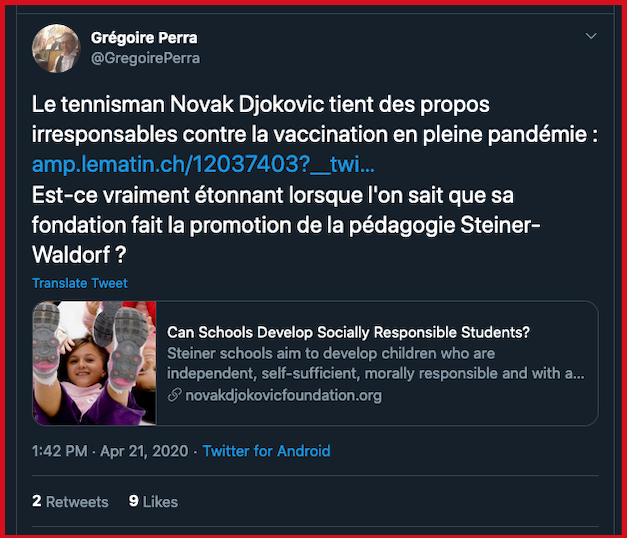627x538 pixels.
Task: Click the @GregoirePerra handle
Action: tap(146, 58)
